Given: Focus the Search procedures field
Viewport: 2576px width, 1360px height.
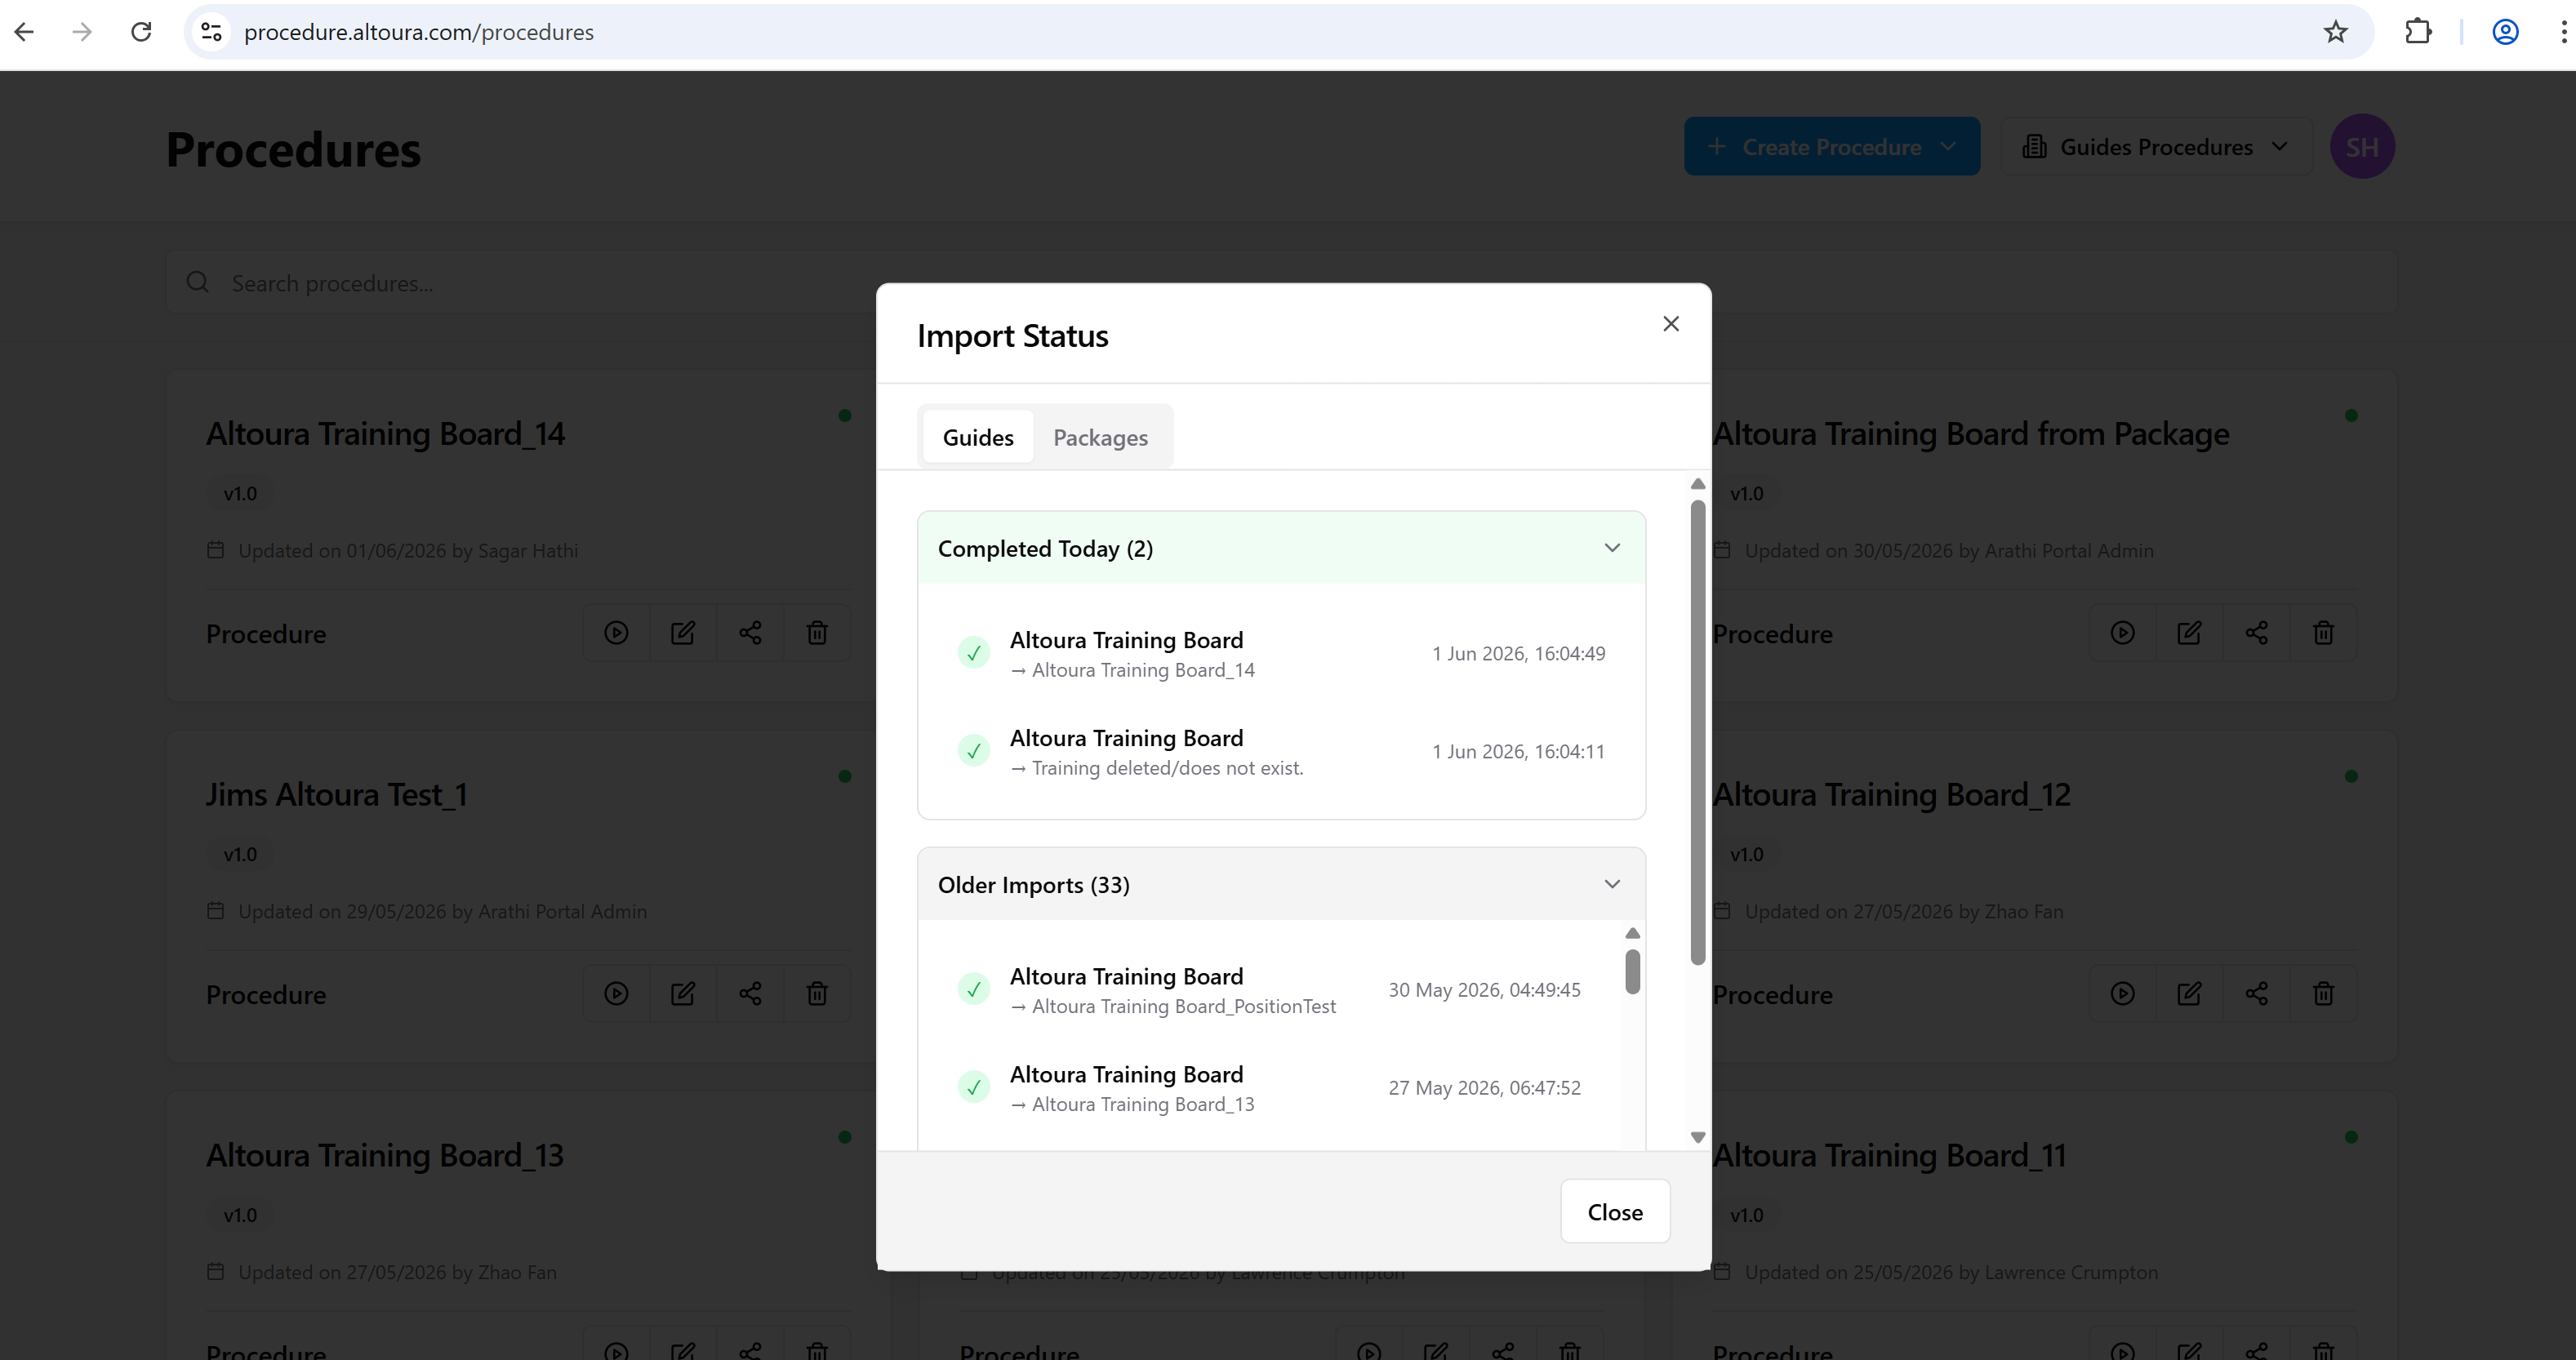Looking at the screenshot, I should [1281, 283].
